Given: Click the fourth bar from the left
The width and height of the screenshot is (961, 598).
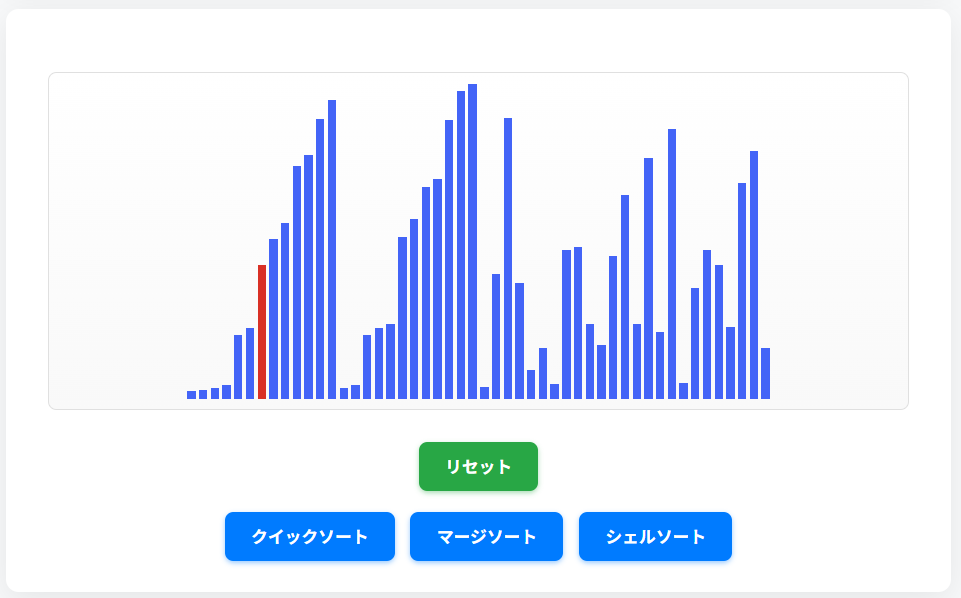Looking at the screenshot, I should point(226,392).
